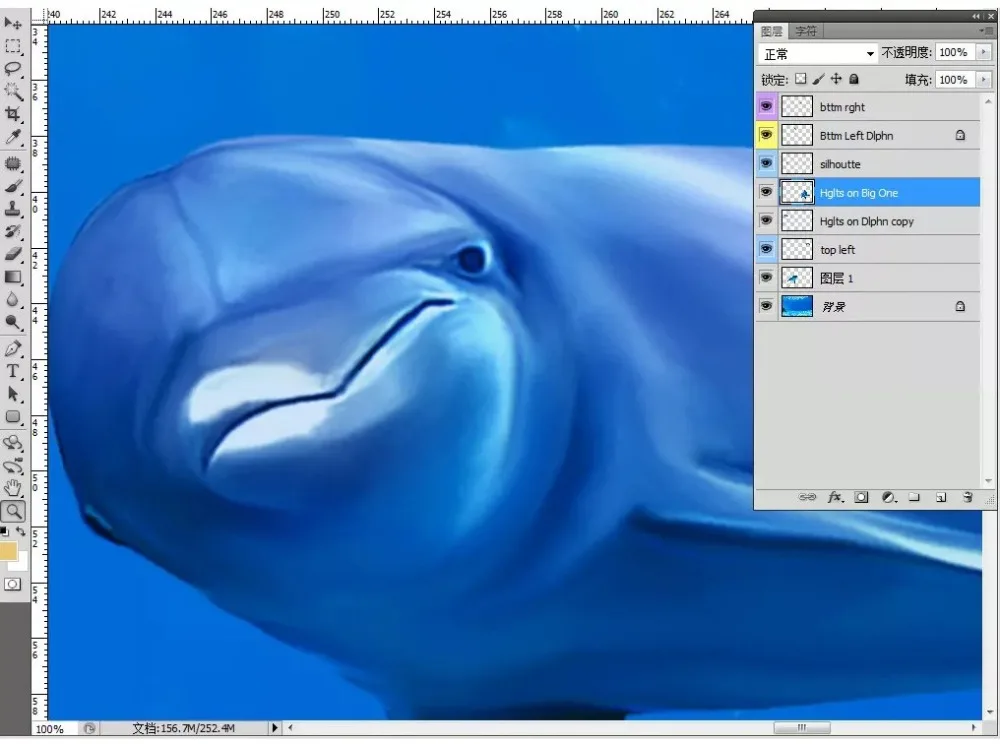Screen dimensions: 1000x744
Task: Hide the bttm rght layer
Action: point(767,106)
